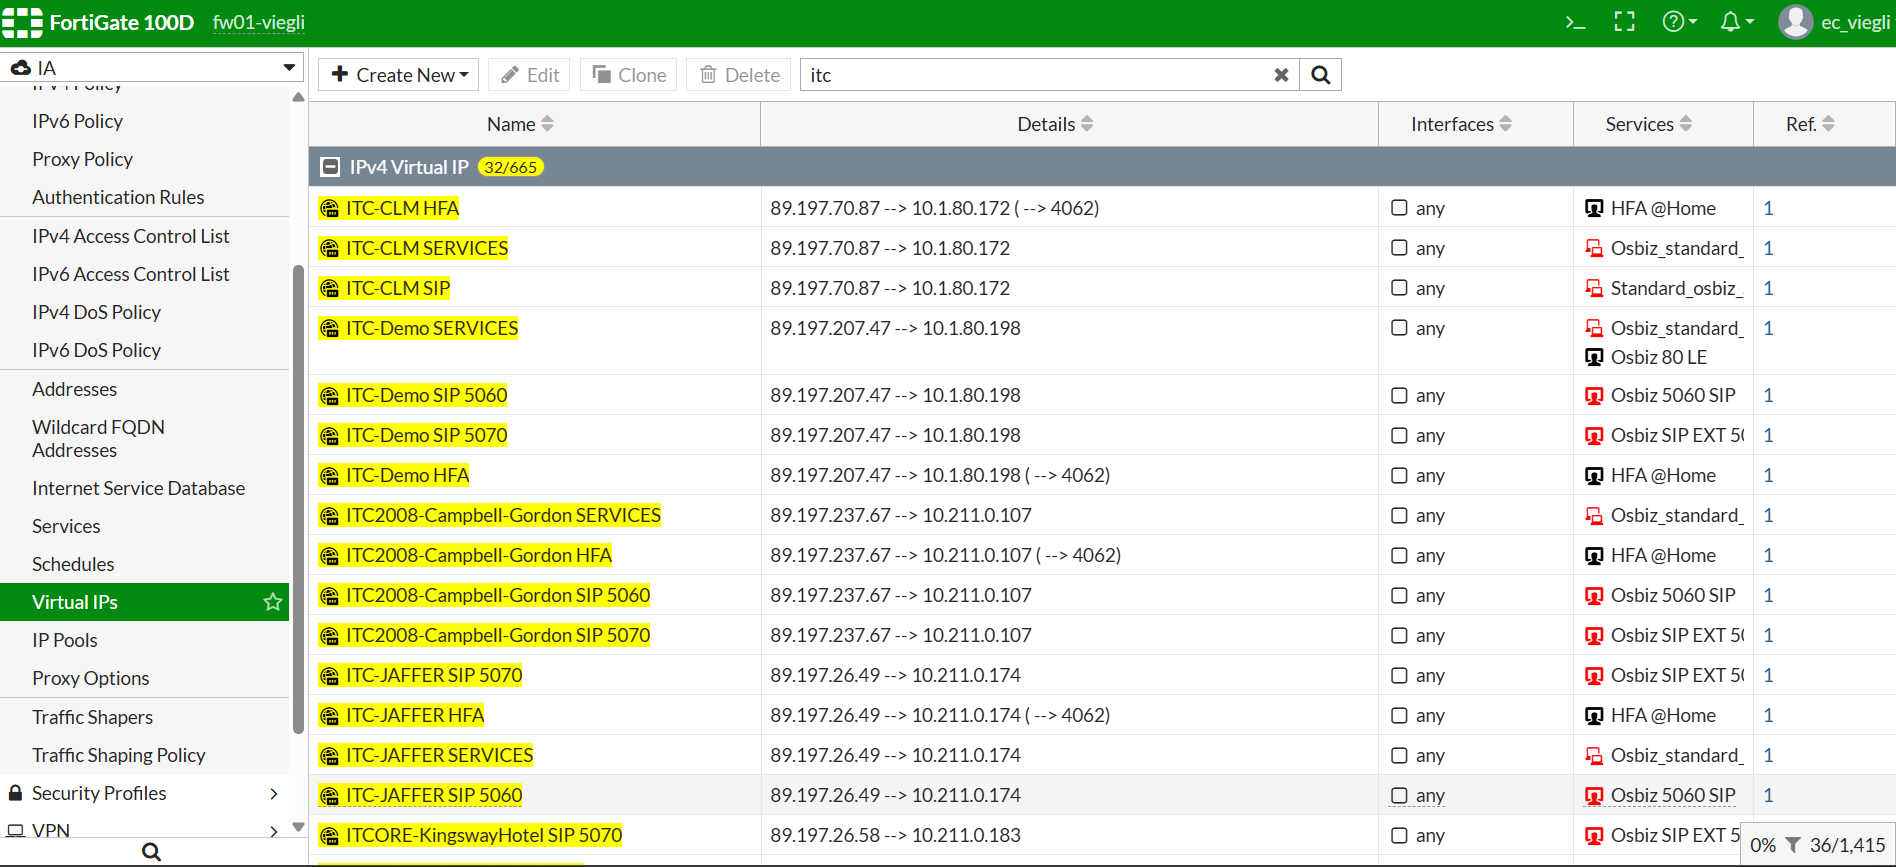Screen dimensions: 1896x867
Task: Click the Edit button
Action: pyautogui.click(x=529, y=75)
